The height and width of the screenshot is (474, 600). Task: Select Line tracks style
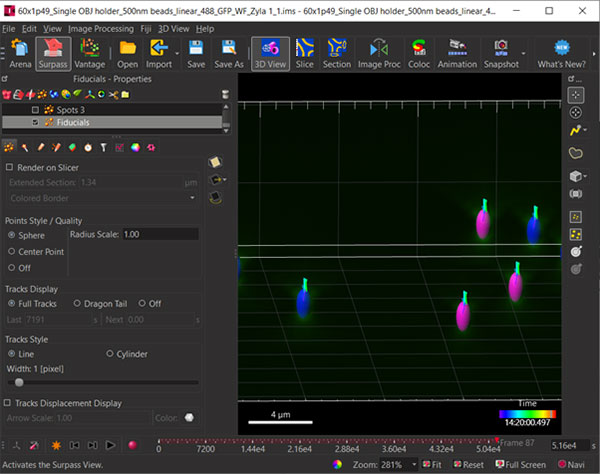tap(11, 353)
